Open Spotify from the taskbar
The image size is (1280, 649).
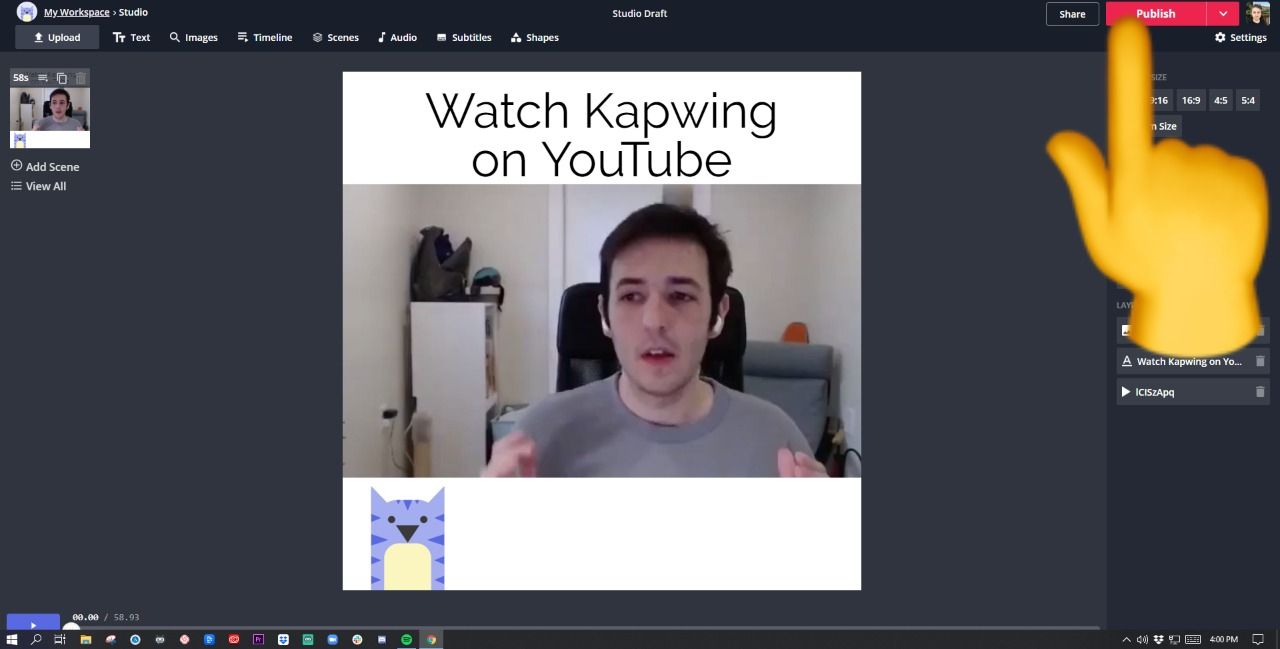click(x=406, y=639)
